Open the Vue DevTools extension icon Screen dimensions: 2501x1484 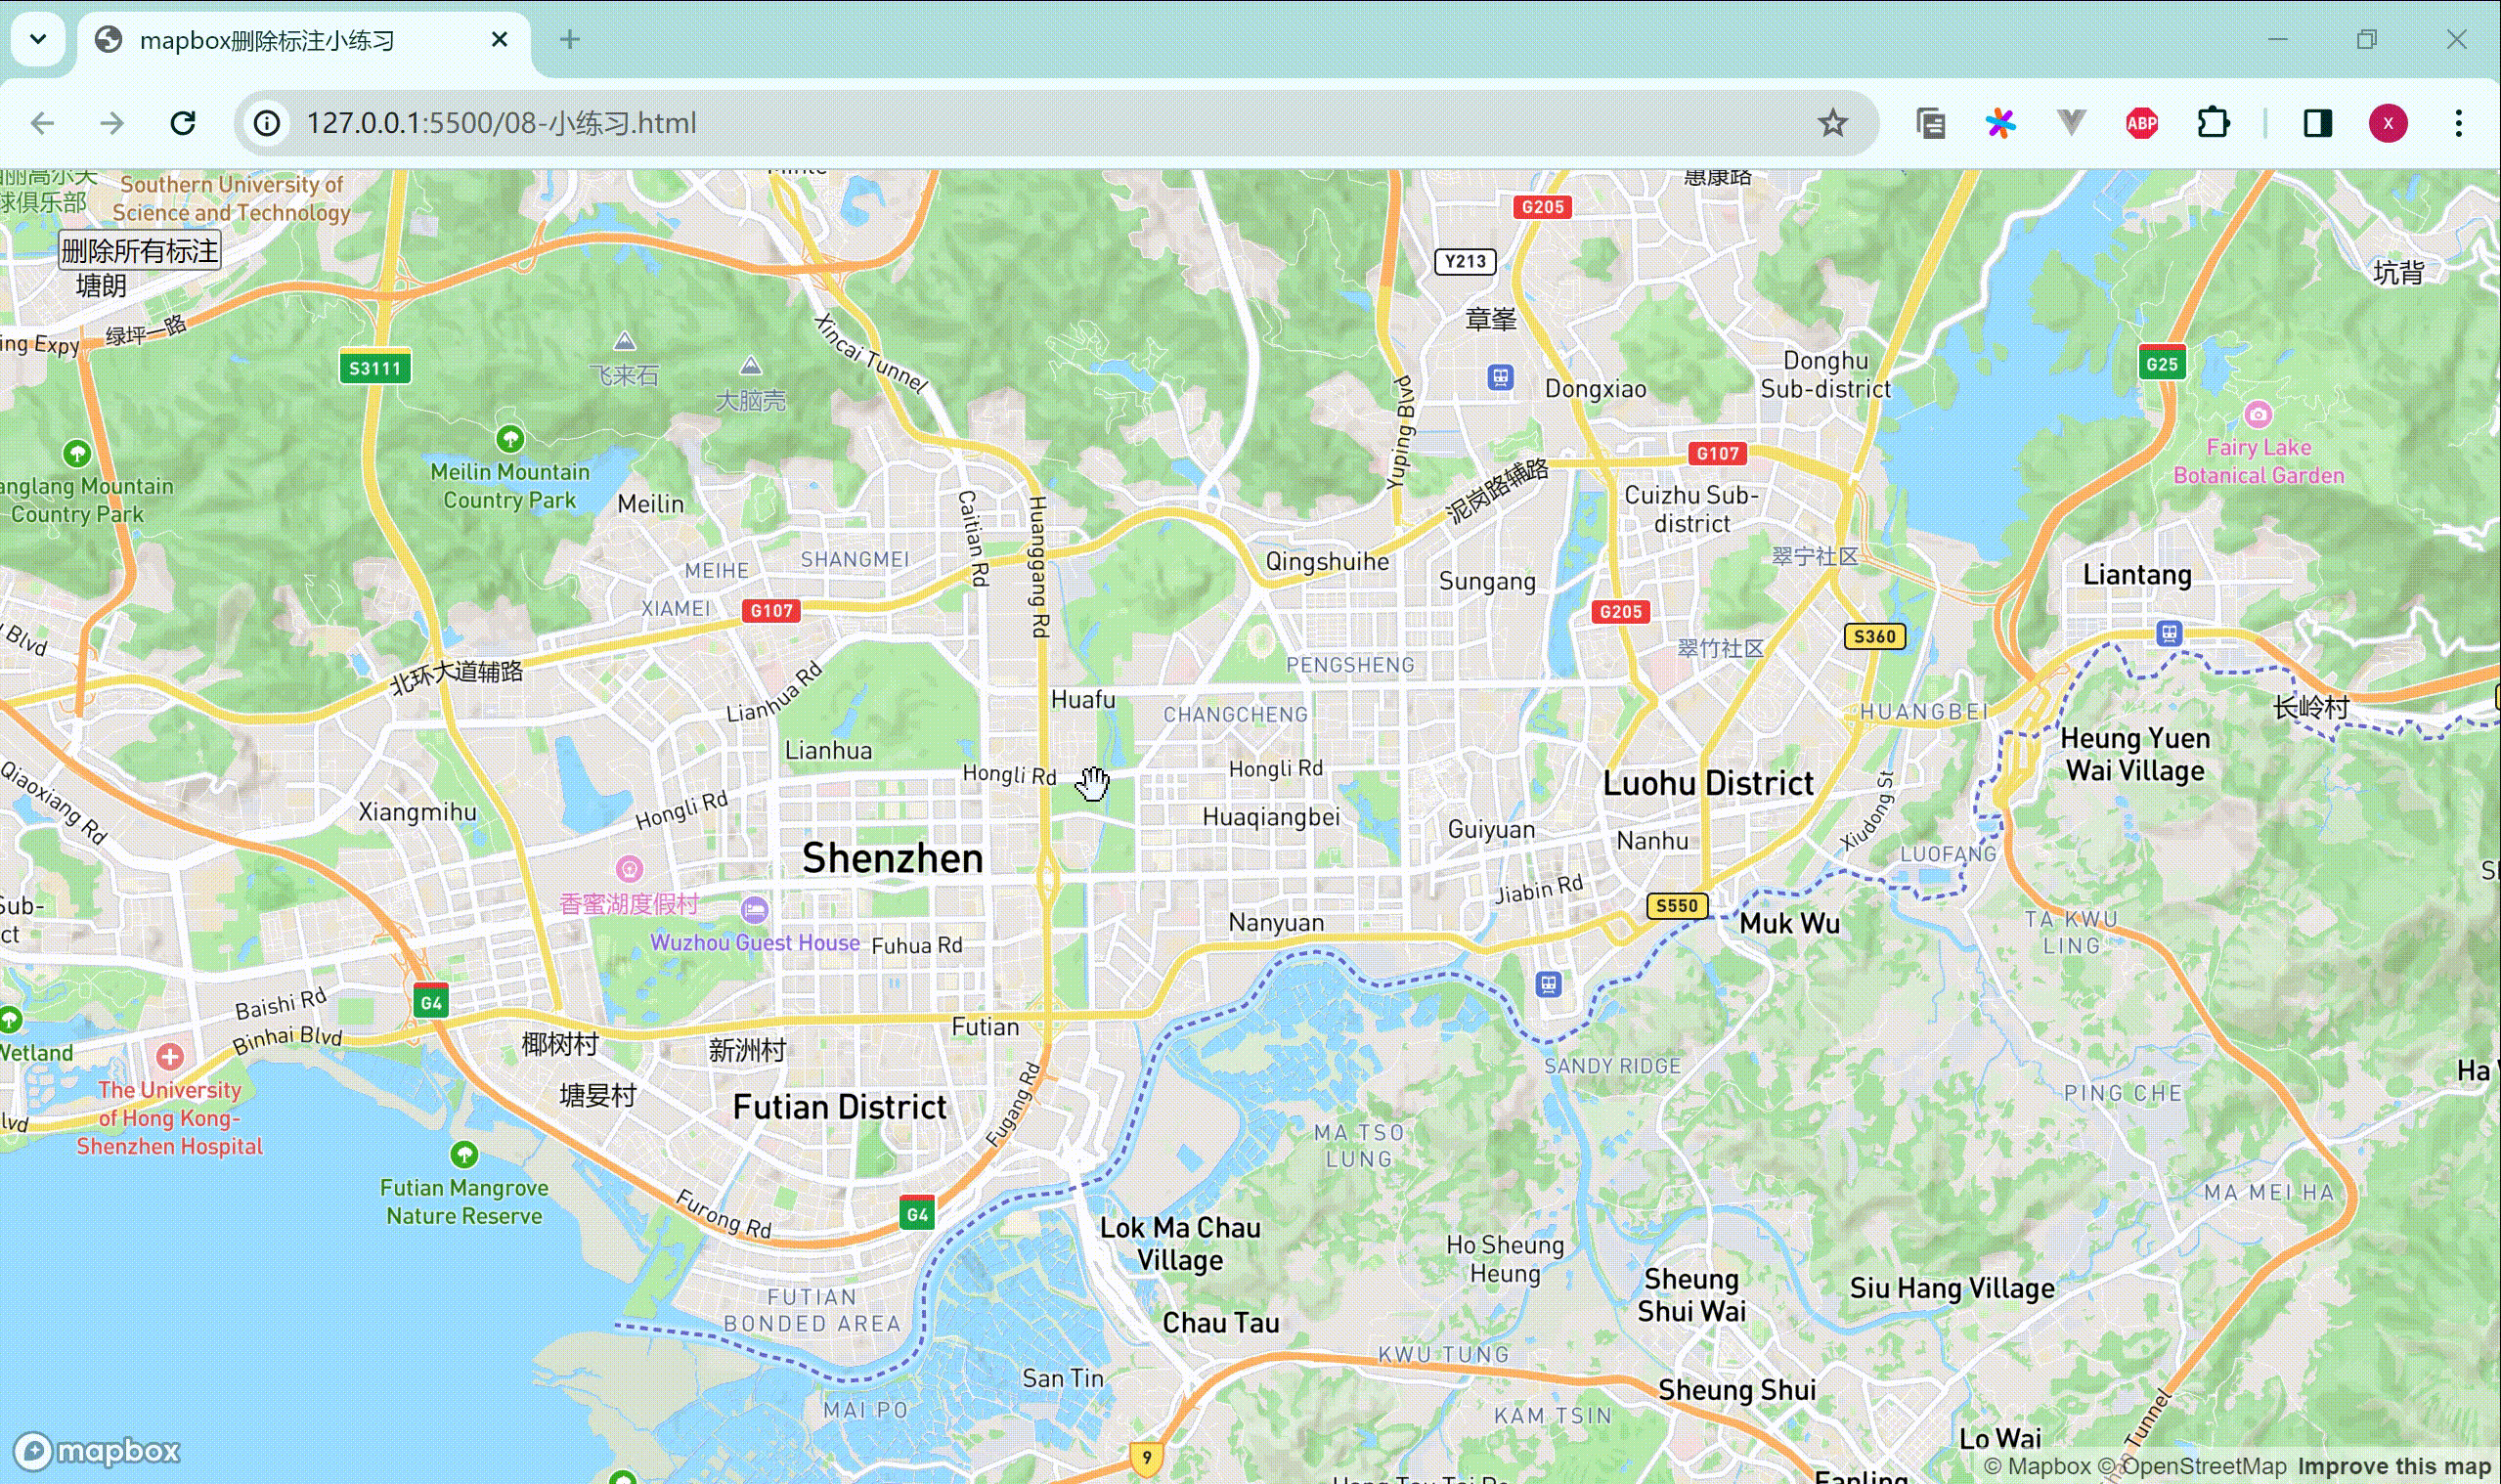(2069, 123)
